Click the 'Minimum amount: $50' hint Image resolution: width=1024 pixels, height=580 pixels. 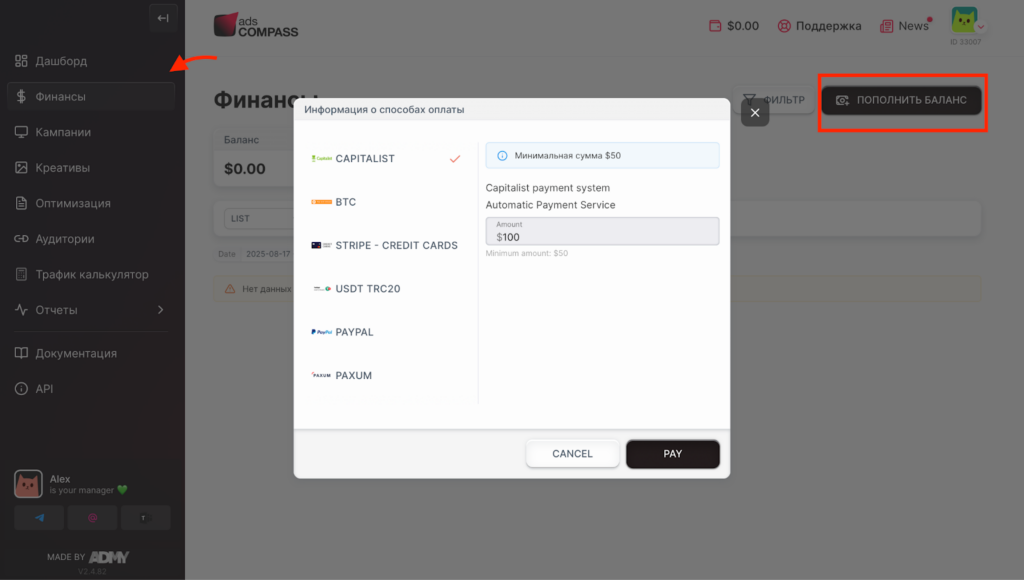click(527, 253)
